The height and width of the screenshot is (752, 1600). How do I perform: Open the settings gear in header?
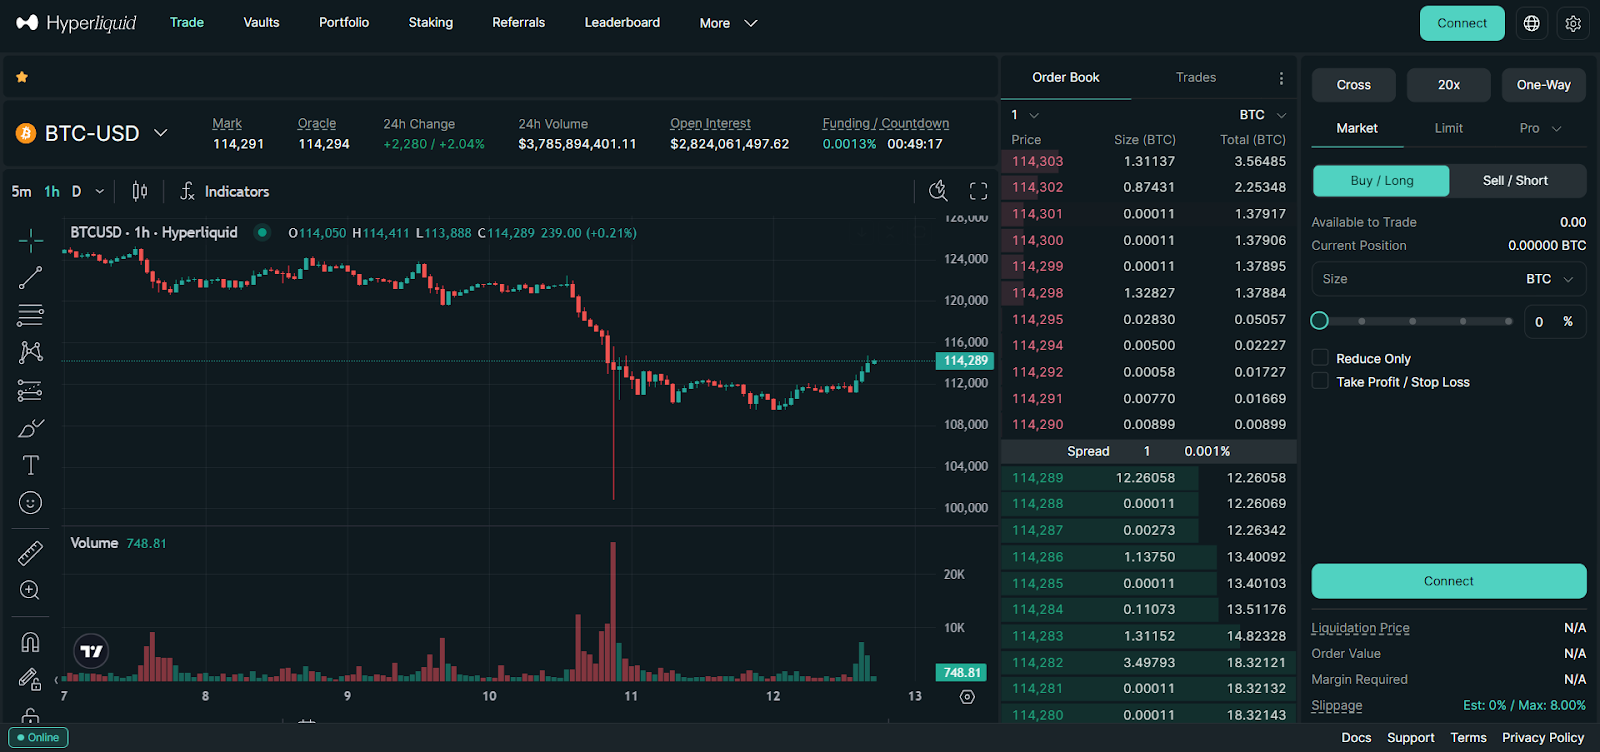coord(1573,23)
